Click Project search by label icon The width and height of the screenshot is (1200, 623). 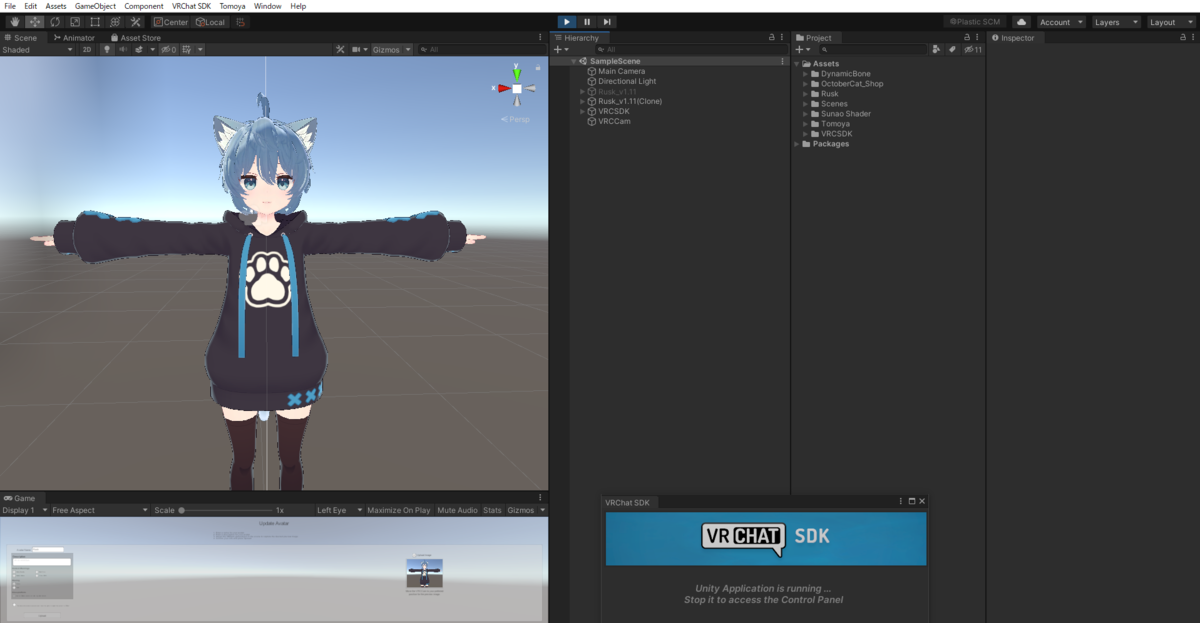point(952,49)
